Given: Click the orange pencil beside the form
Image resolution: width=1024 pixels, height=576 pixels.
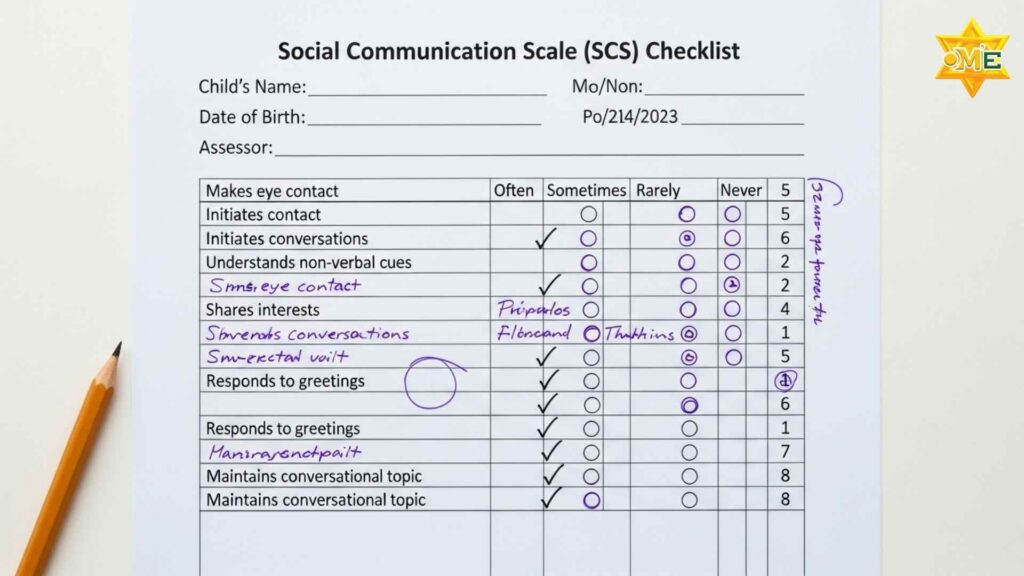Looking at the screenshot, I should coord(71,459).
